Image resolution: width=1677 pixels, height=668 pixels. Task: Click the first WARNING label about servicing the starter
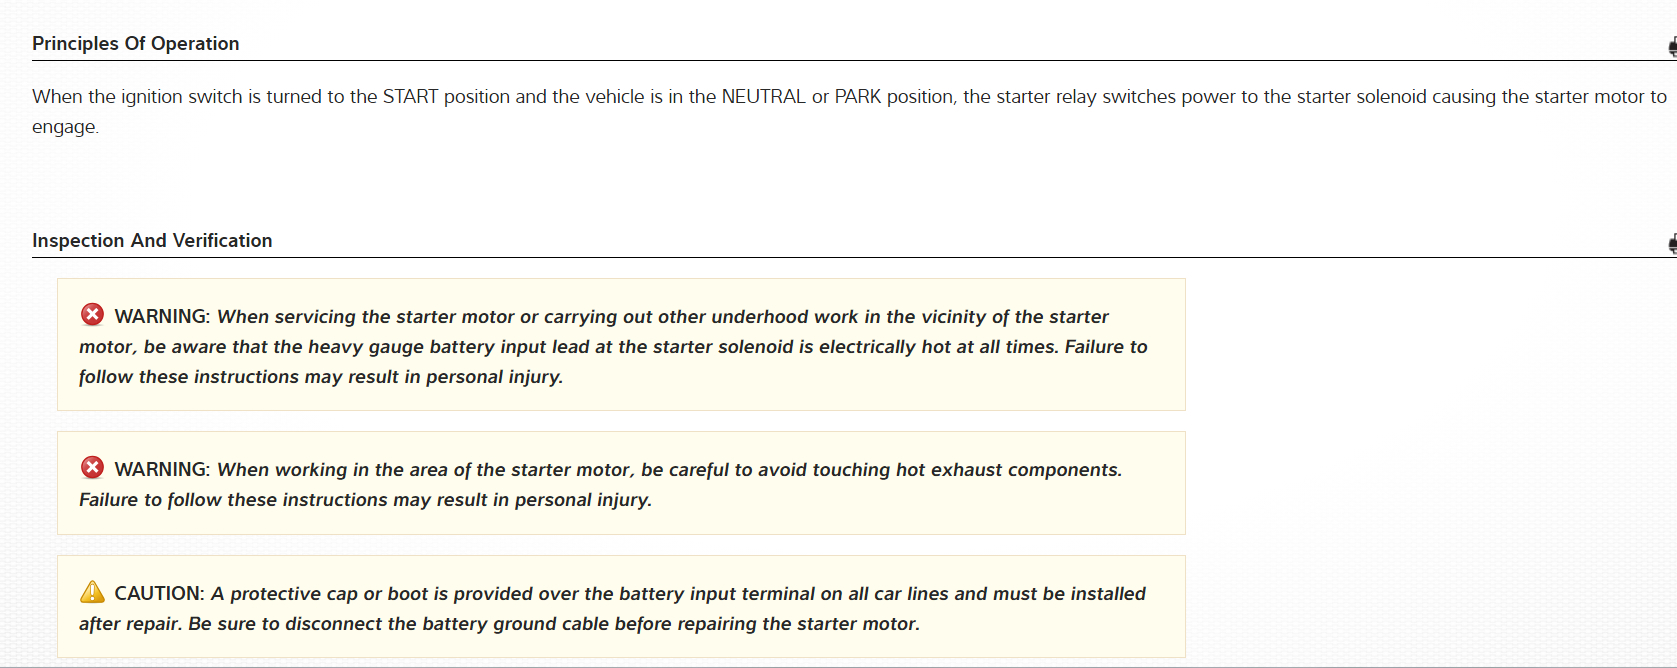pyautogui.click(x=162, y=317)
